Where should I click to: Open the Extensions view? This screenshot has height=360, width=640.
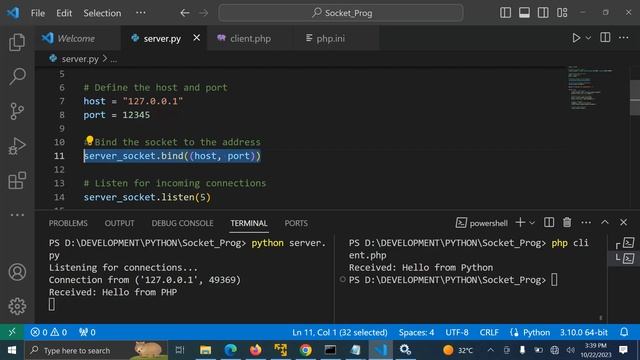(x=17, y=180)
